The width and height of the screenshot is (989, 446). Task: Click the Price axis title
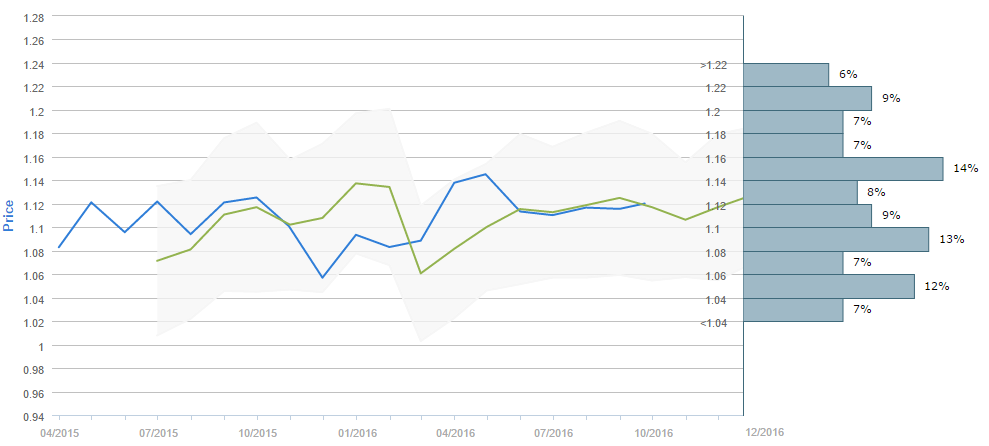9,214
